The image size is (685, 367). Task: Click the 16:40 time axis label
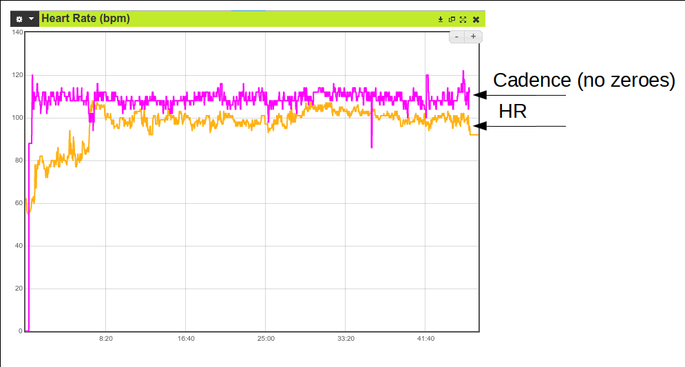coord(186,339)
